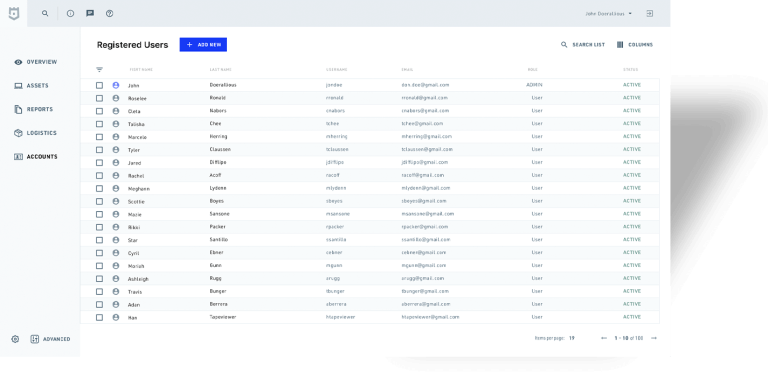Viewport: 768px width, 380px height.
Task: Check the Talisha Chee row checkbox
Action: click(99, 124)
